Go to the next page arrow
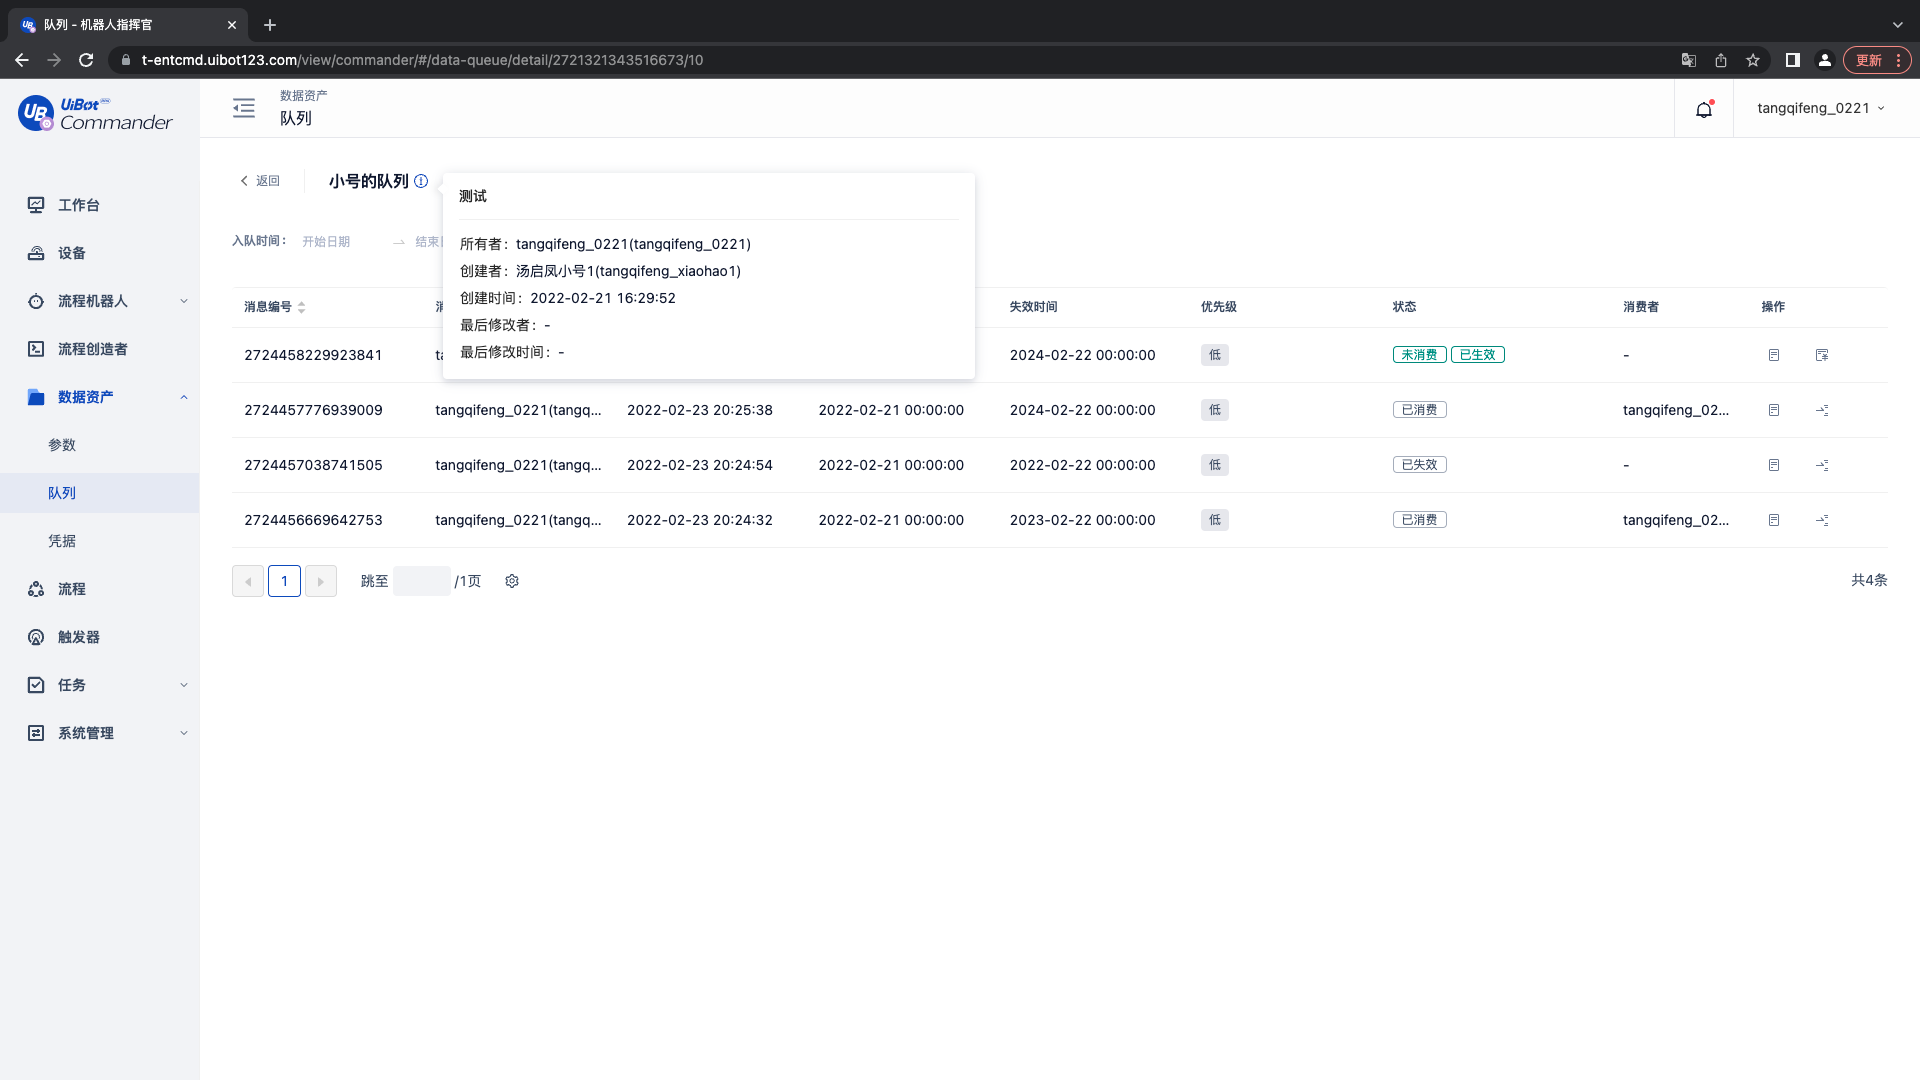1920x1080 pixels. [x=320, y=581]
